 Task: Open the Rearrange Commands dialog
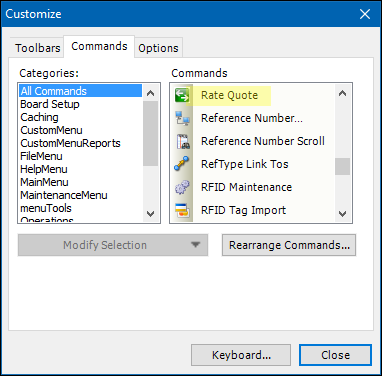pos(289,245)
